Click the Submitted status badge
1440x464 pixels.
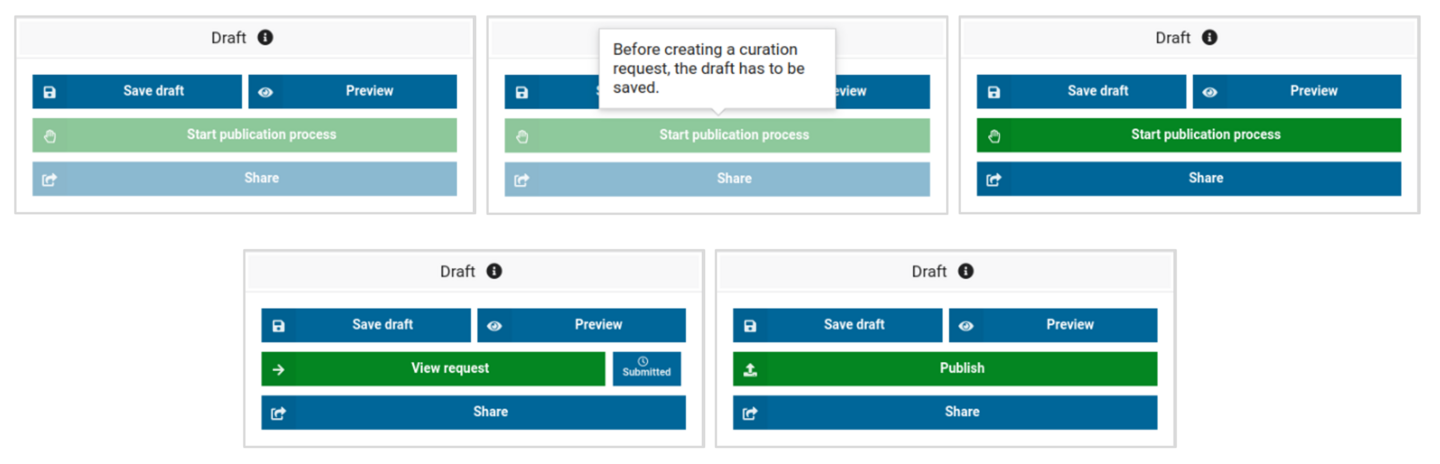pos(646,369)
